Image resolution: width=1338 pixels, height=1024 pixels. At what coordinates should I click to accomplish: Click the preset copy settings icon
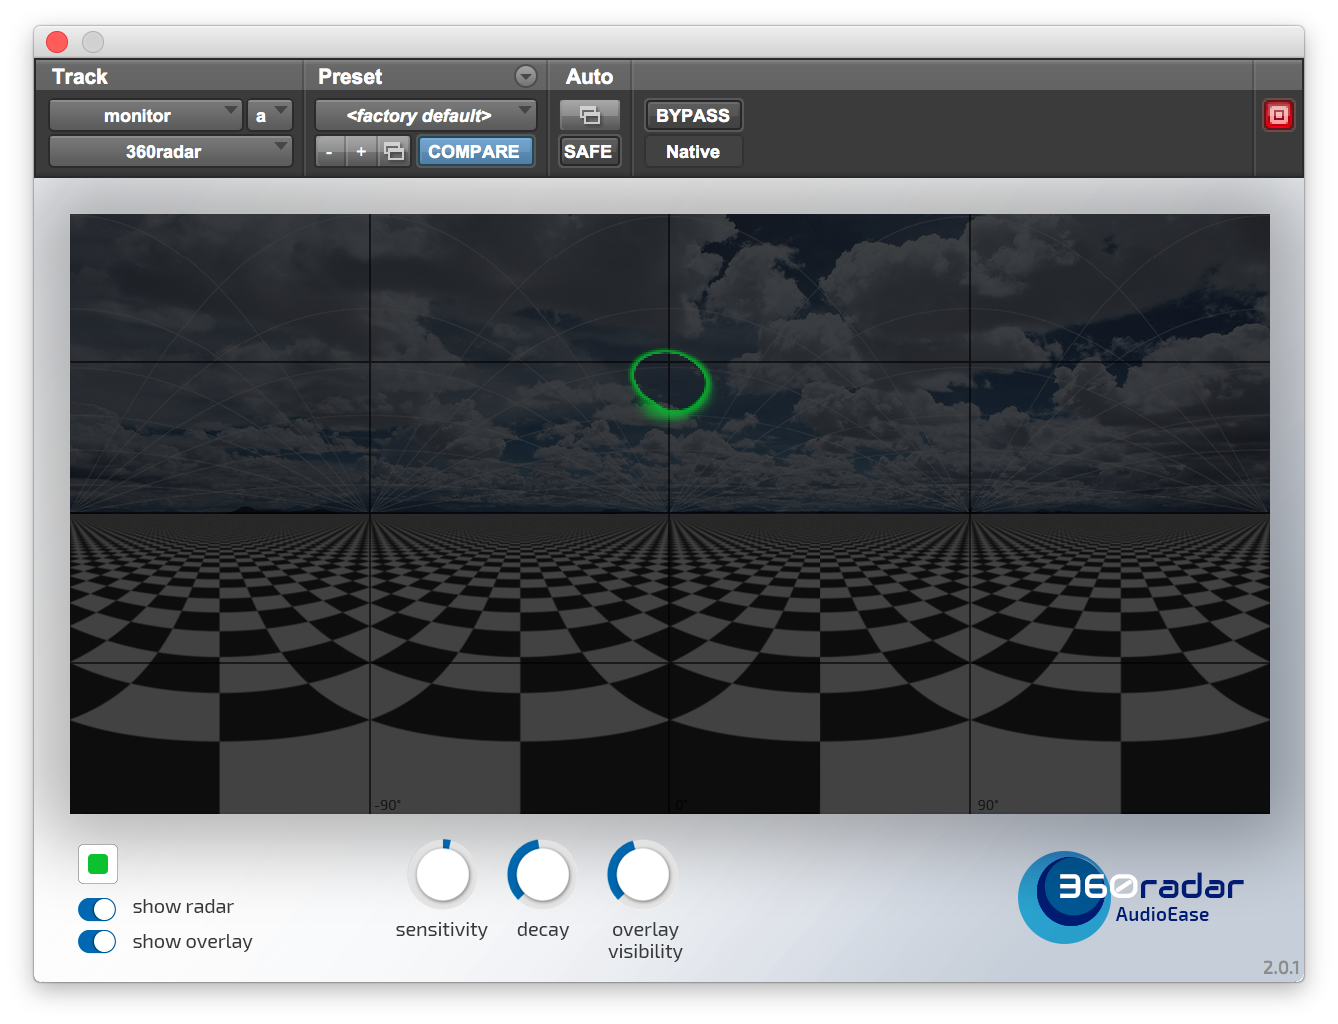tap(395, 152)
